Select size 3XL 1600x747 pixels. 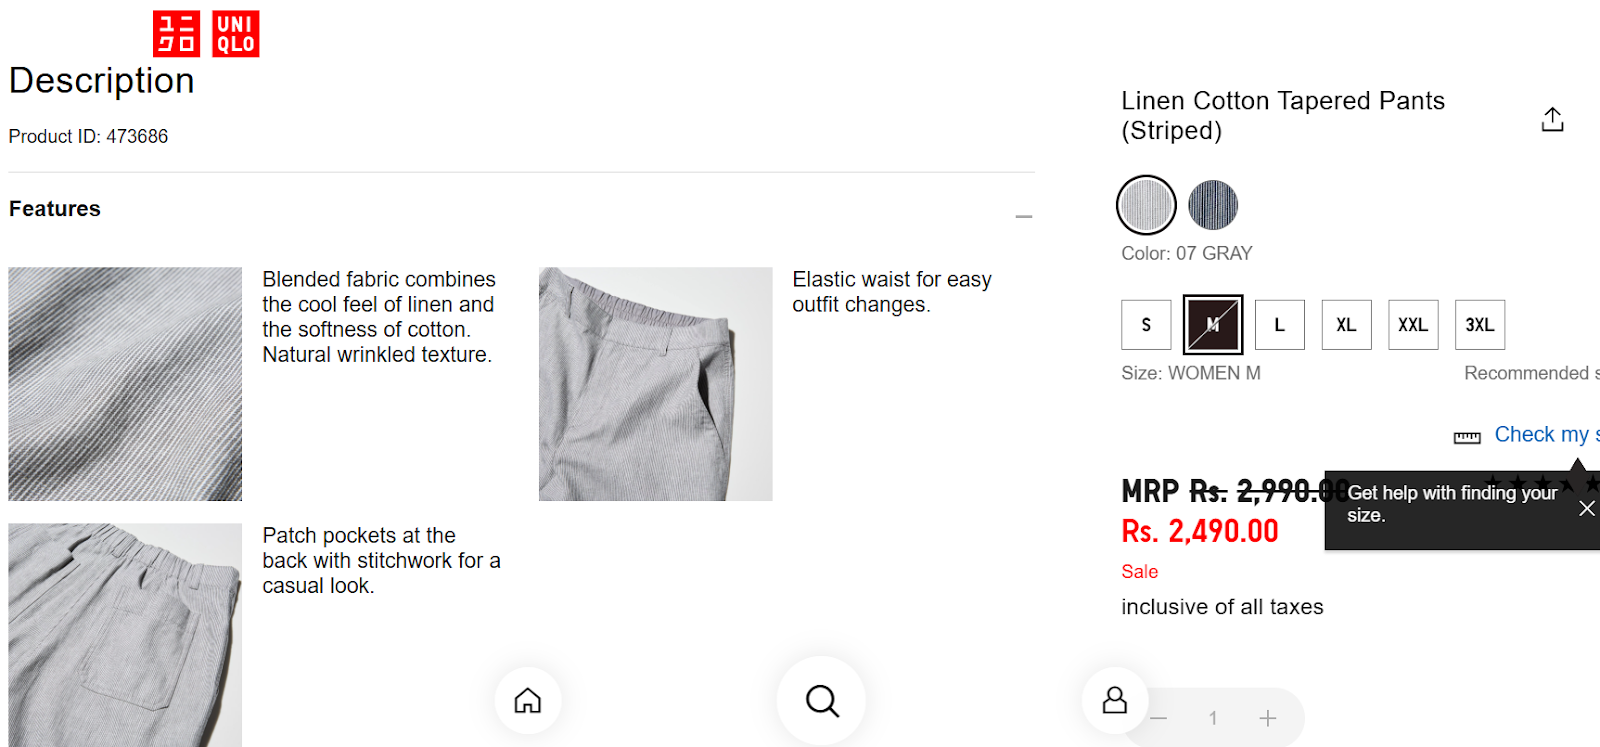click(x=1479, y=324)
